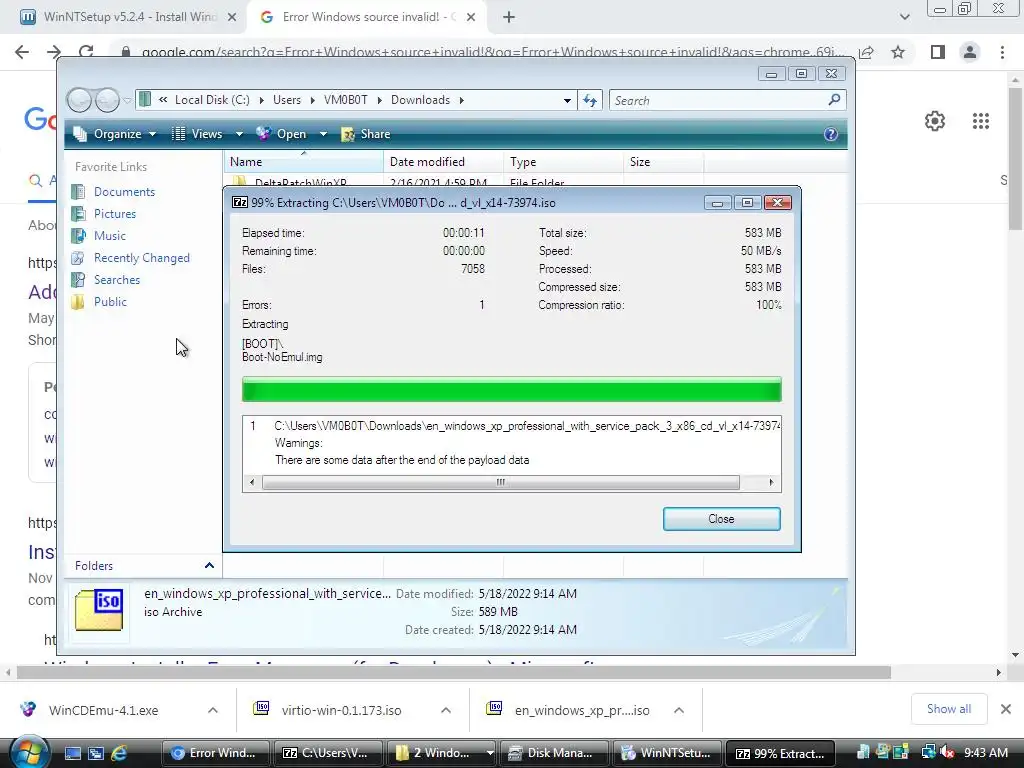Expand the address bar history dropdown
1024x768 pixels.
coord(567,101)
